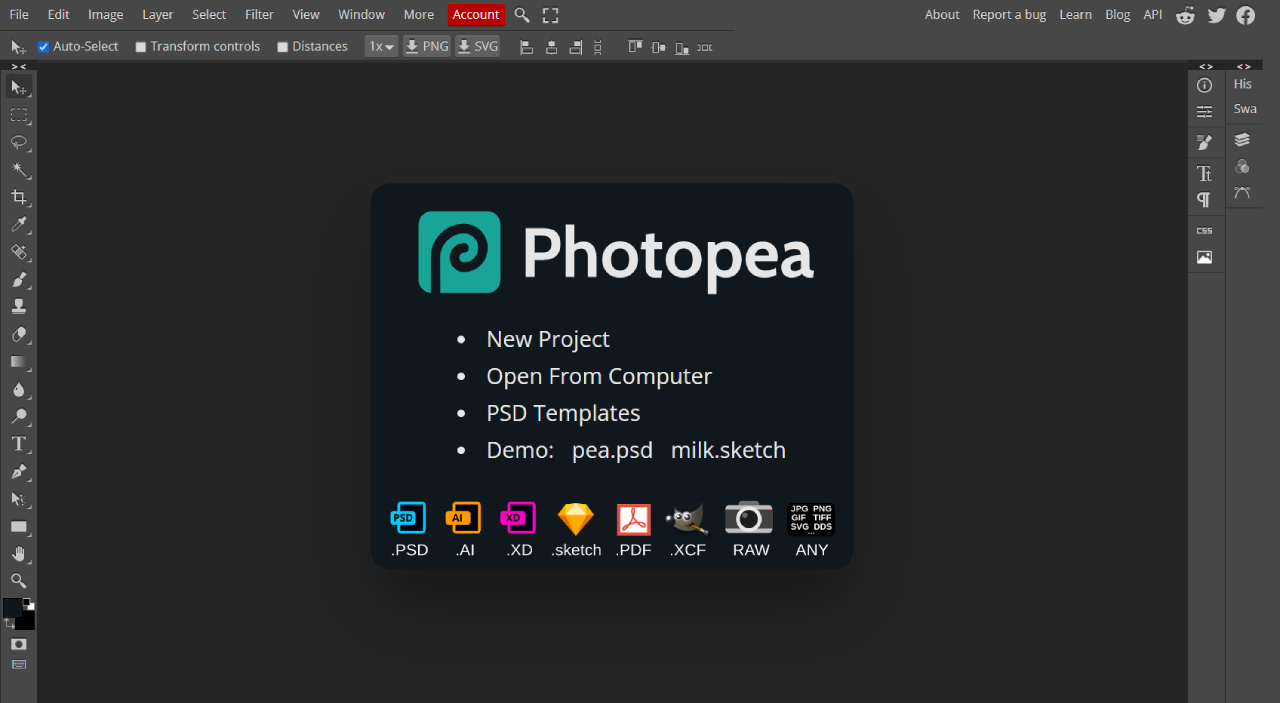Click New Project link
Viewport: 1280px width, 703px height.
(548, 339)
